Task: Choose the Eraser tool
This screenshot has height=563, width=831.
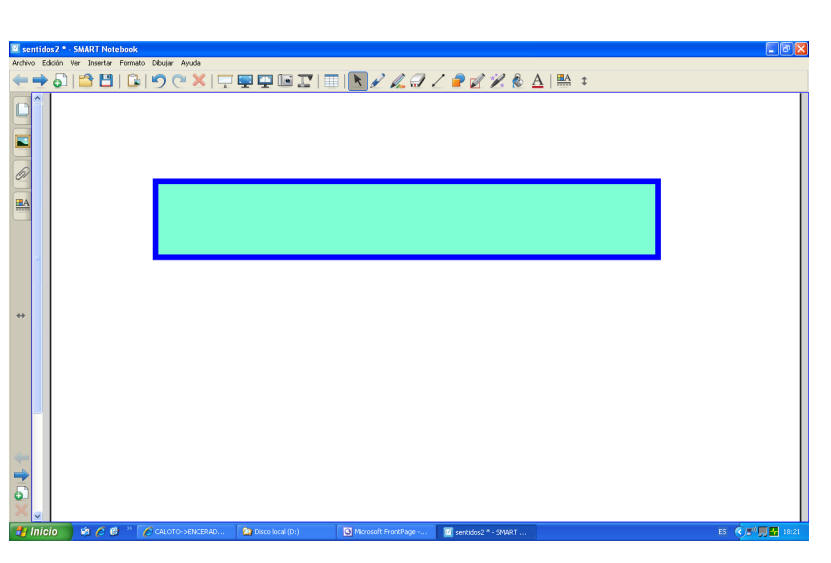Action: (x=417, y=81)
